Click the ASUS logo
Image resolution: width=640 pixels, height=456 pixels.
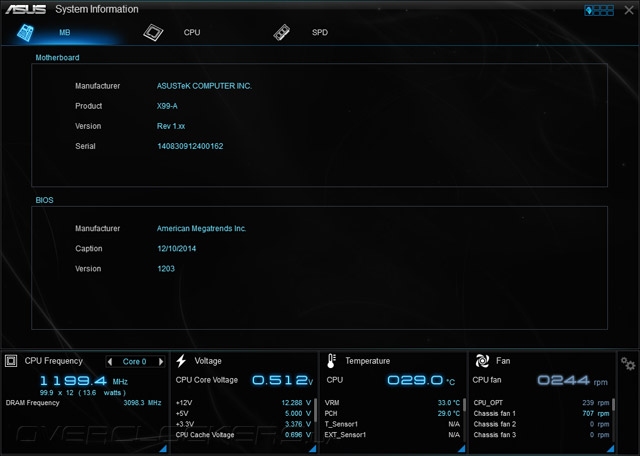point(25,9)
